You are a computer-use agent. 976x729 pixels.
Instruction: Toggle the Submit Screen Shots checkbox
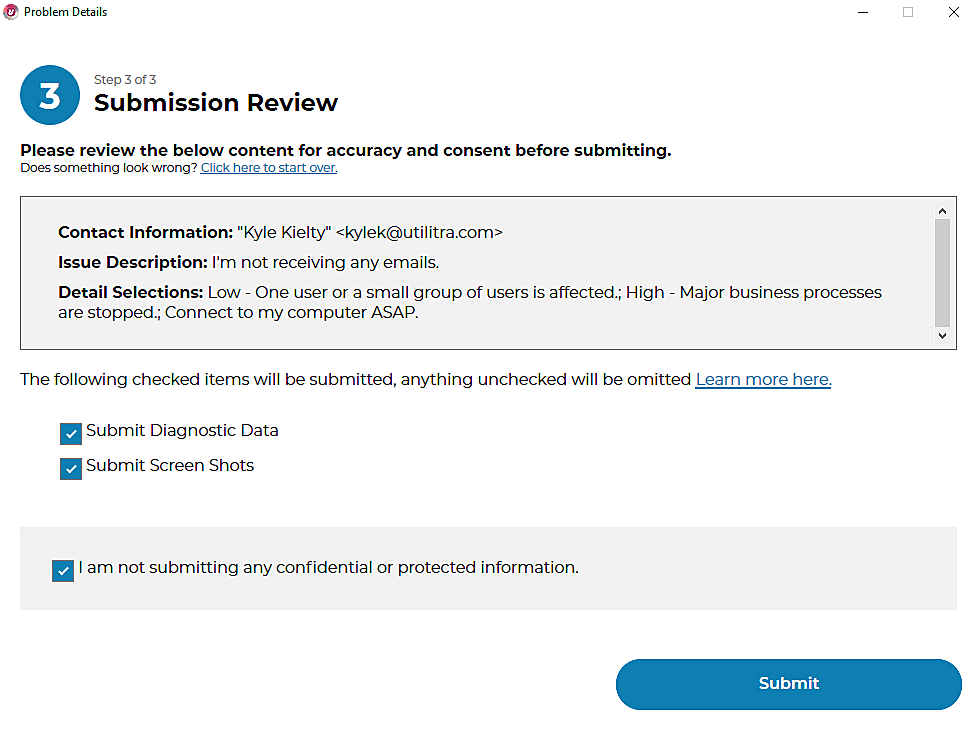(71, 468)
